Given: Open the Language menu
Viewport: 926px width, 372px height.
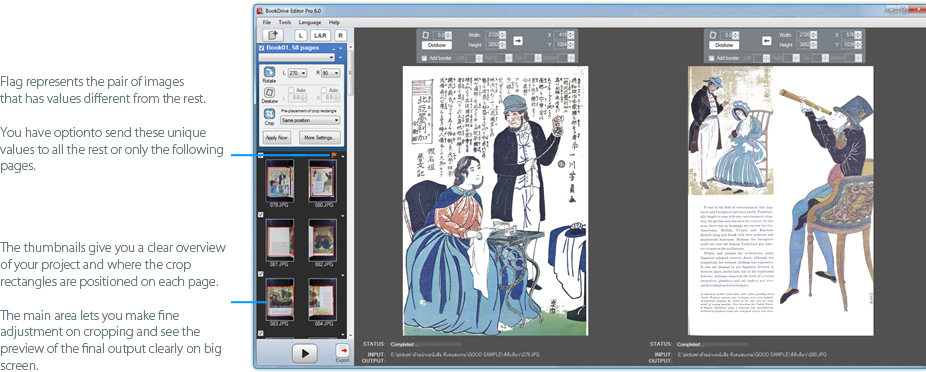Looking at the screenshot, I should click(310, 22).
